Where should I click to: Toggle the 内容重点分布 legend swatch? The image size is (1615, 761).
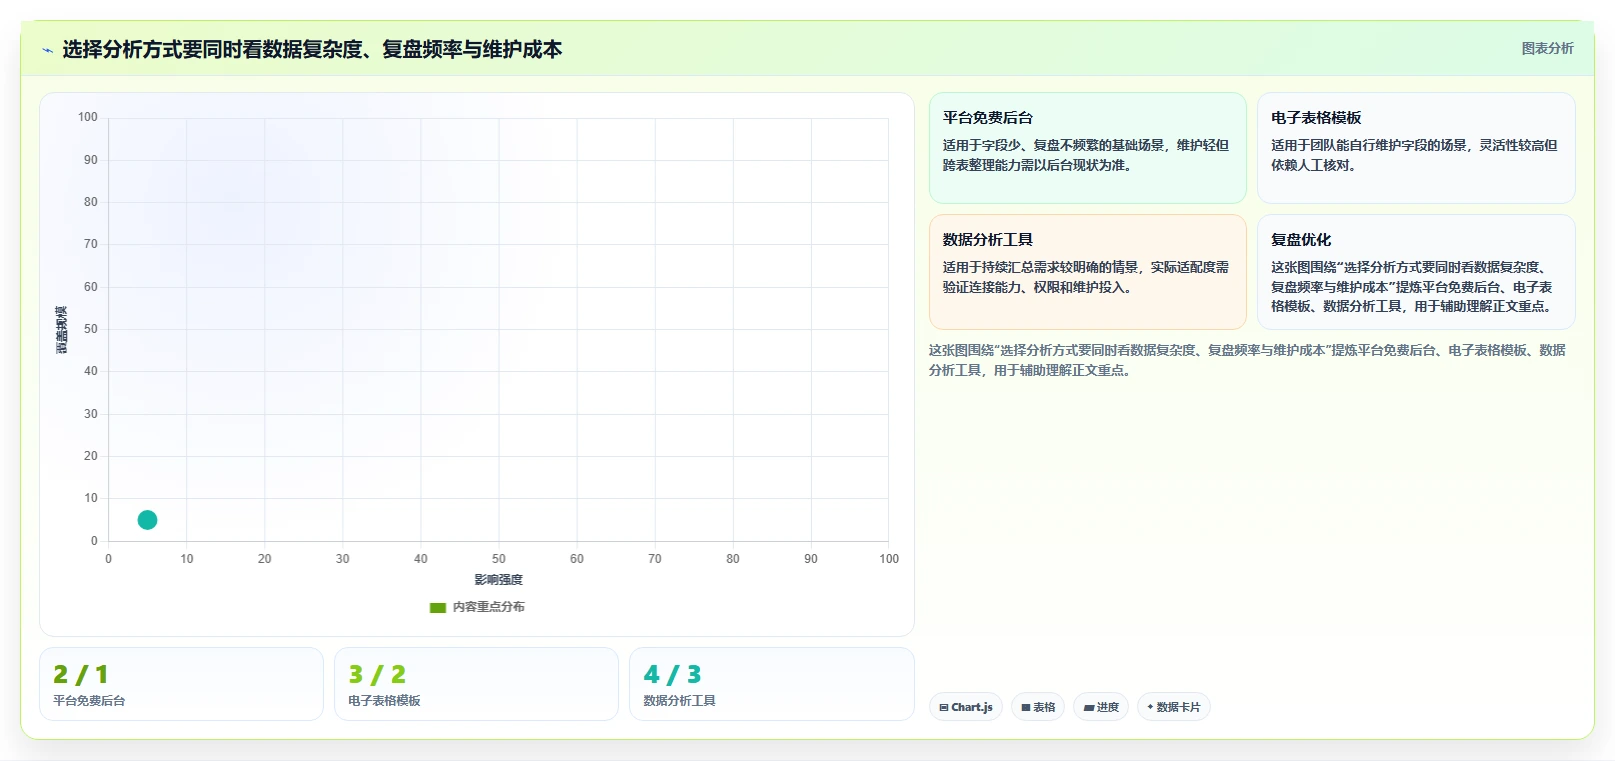pyautogui.click(x=437, y=607)
